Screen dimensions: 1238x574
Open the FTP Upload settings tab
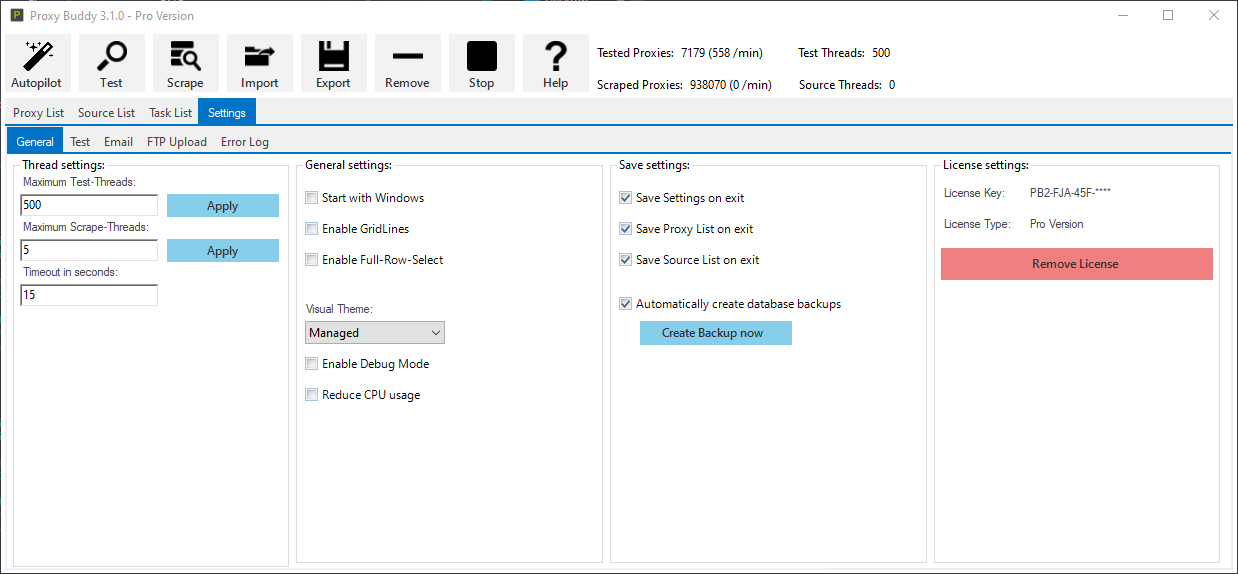coord(177,142)
